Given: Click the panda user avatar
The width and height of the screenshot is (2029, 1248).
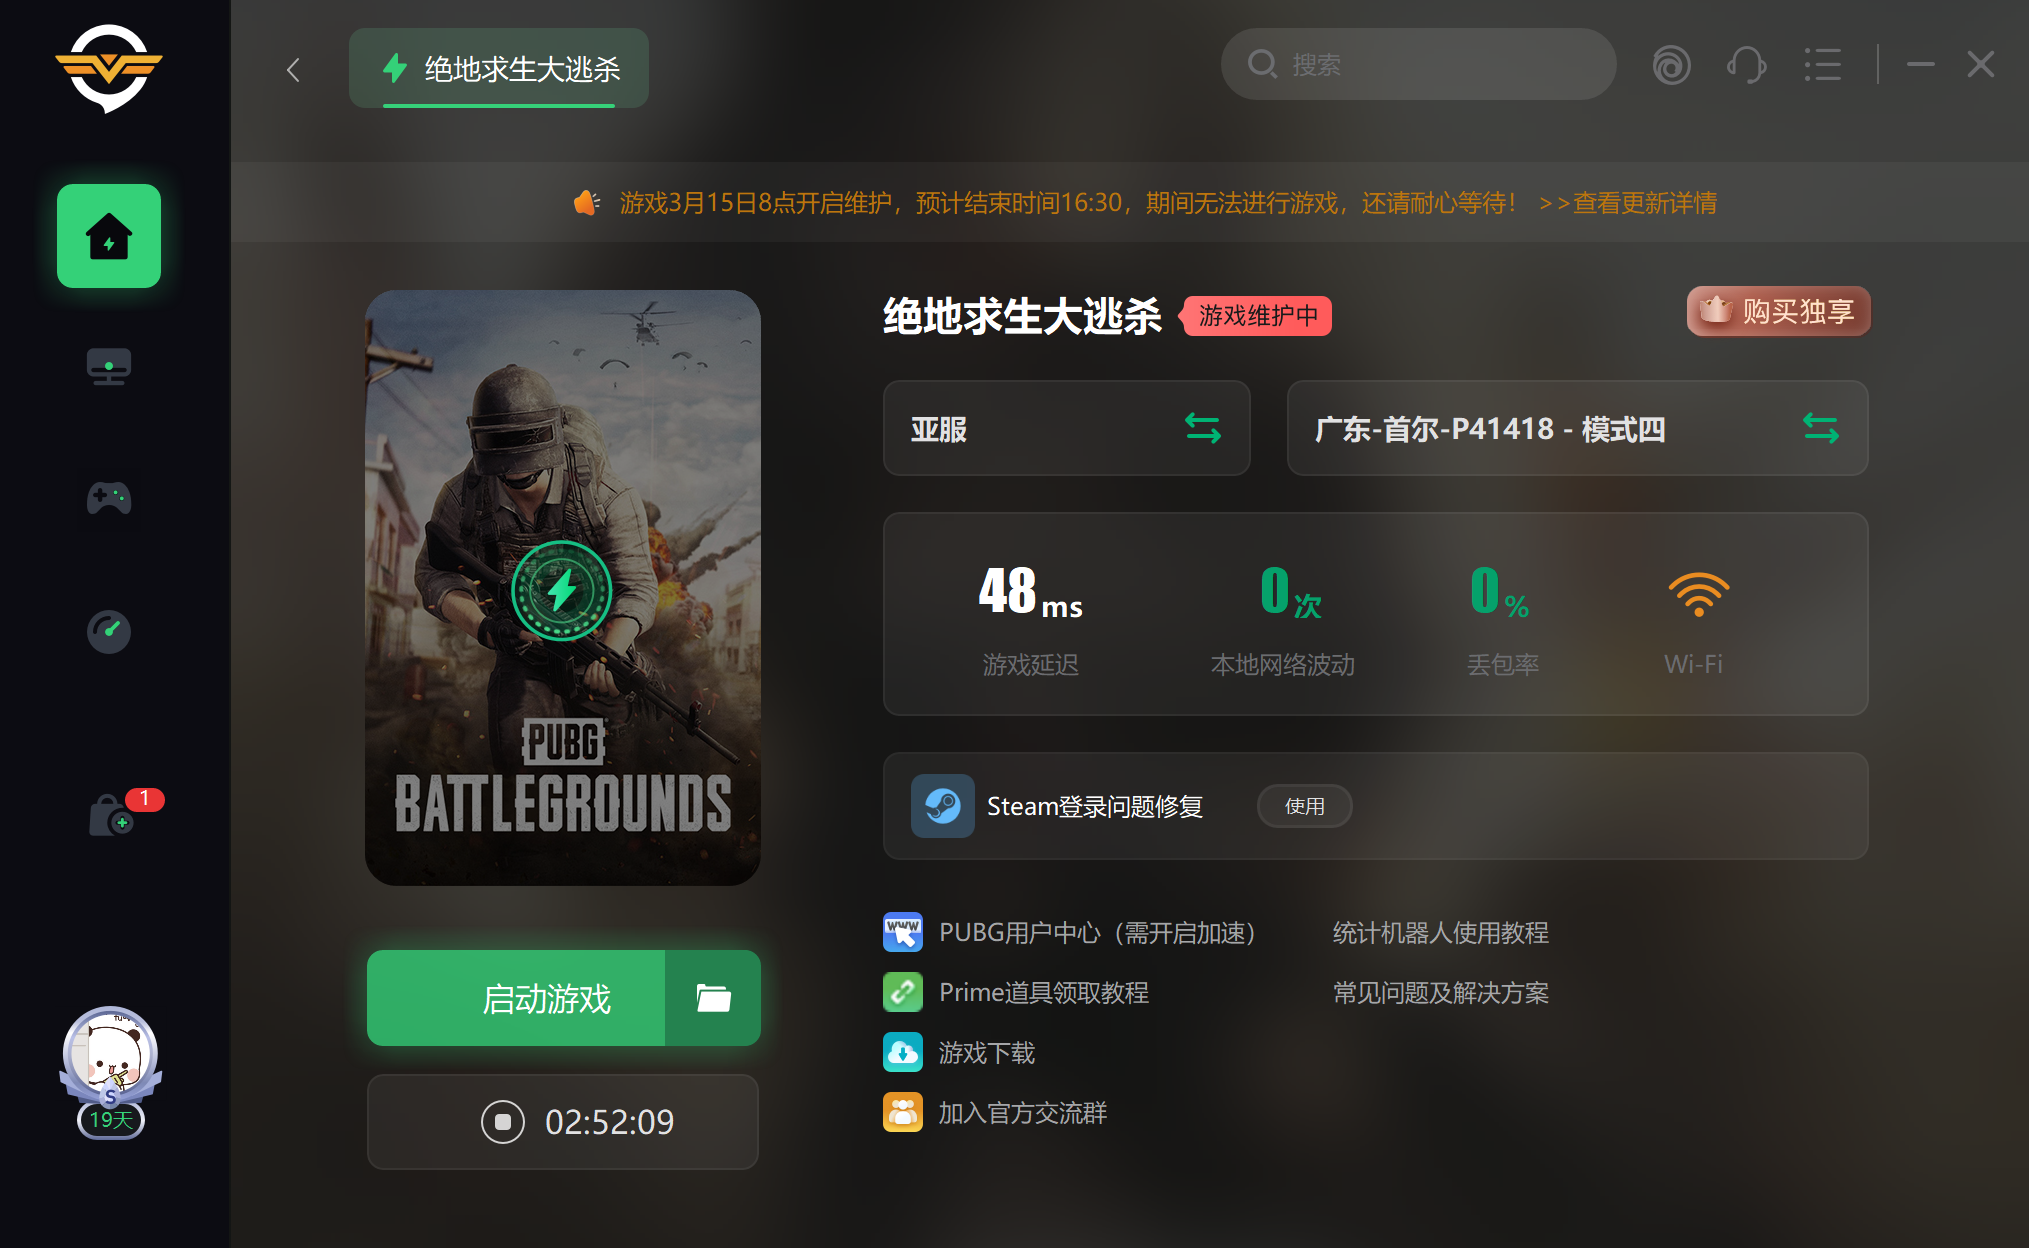Looking at the screenshot, I should [110, 1053].
